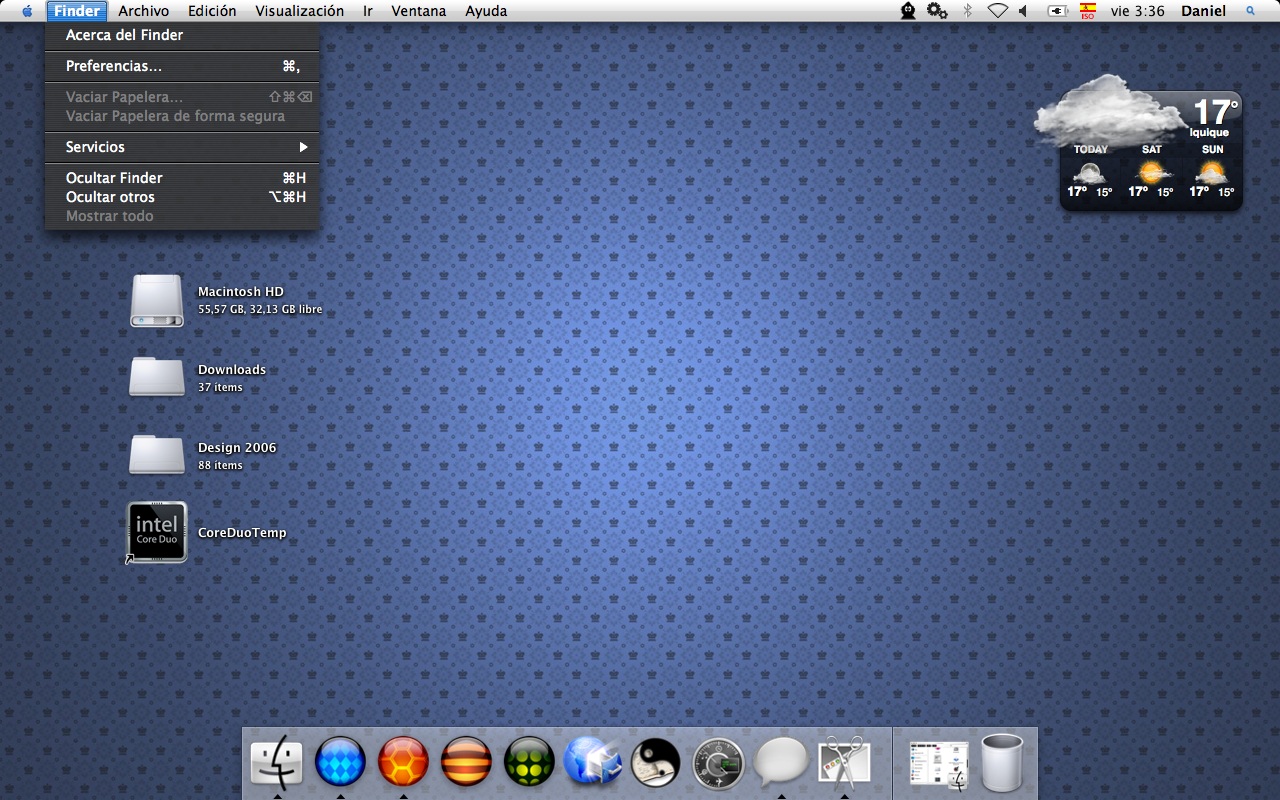Screen dimensions: 1280x800
Task: Click the Macintosh HD label text
Action: pos(241,292)
